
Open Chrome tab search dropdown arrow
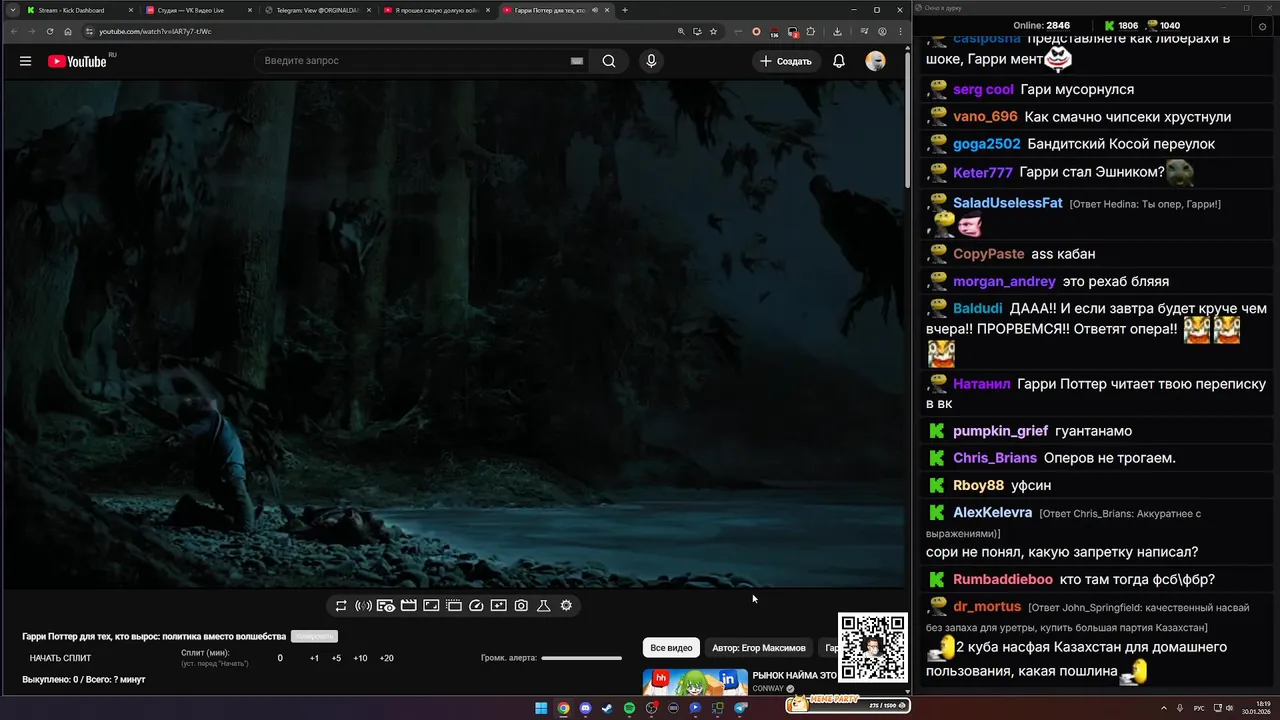[12, 10]
